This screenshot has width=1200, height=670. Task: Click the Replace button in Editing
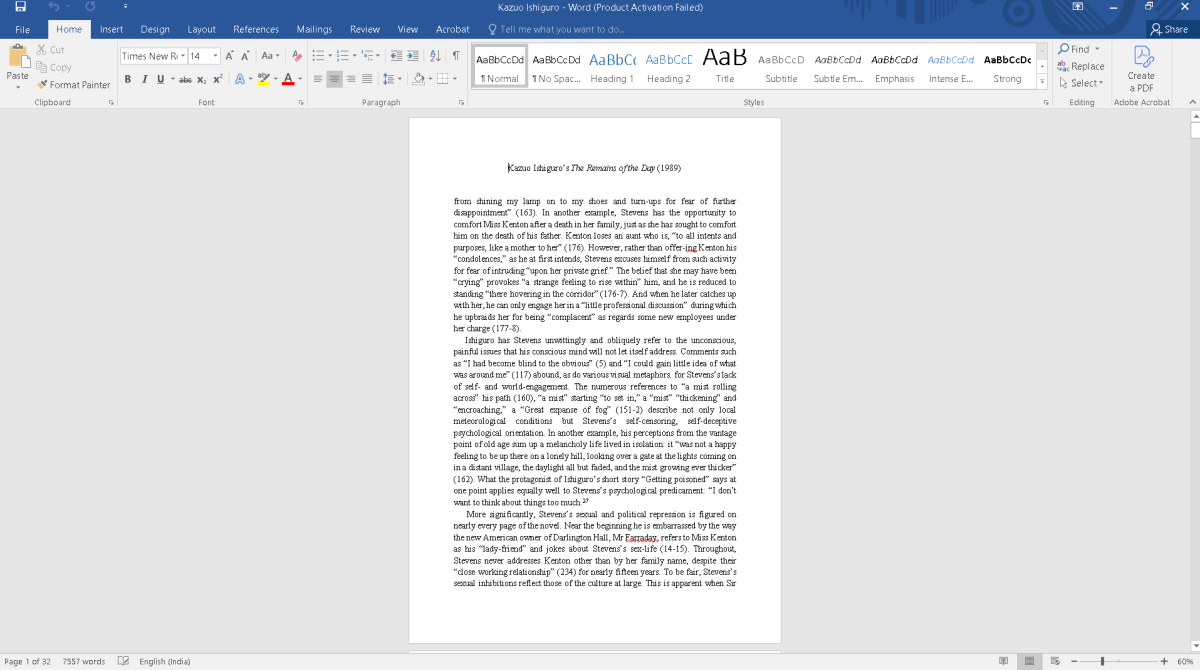click(1080, 66)
